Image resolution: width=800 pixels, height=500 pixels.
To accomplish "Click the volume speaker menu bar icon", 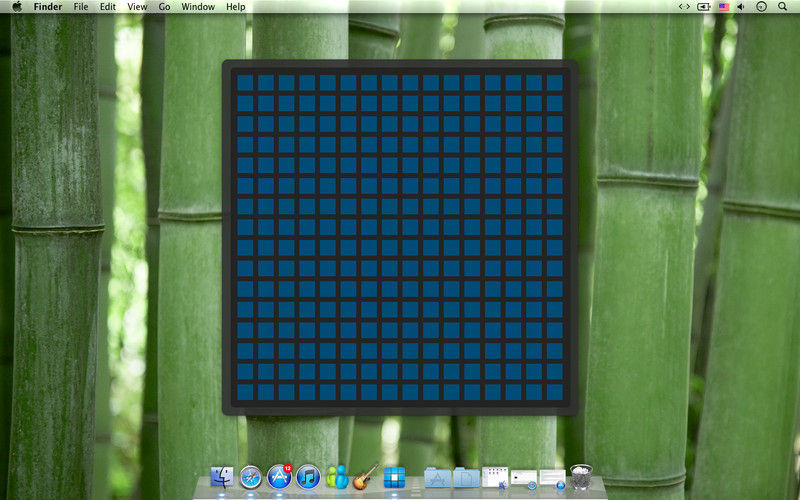I will pos(741,7).
